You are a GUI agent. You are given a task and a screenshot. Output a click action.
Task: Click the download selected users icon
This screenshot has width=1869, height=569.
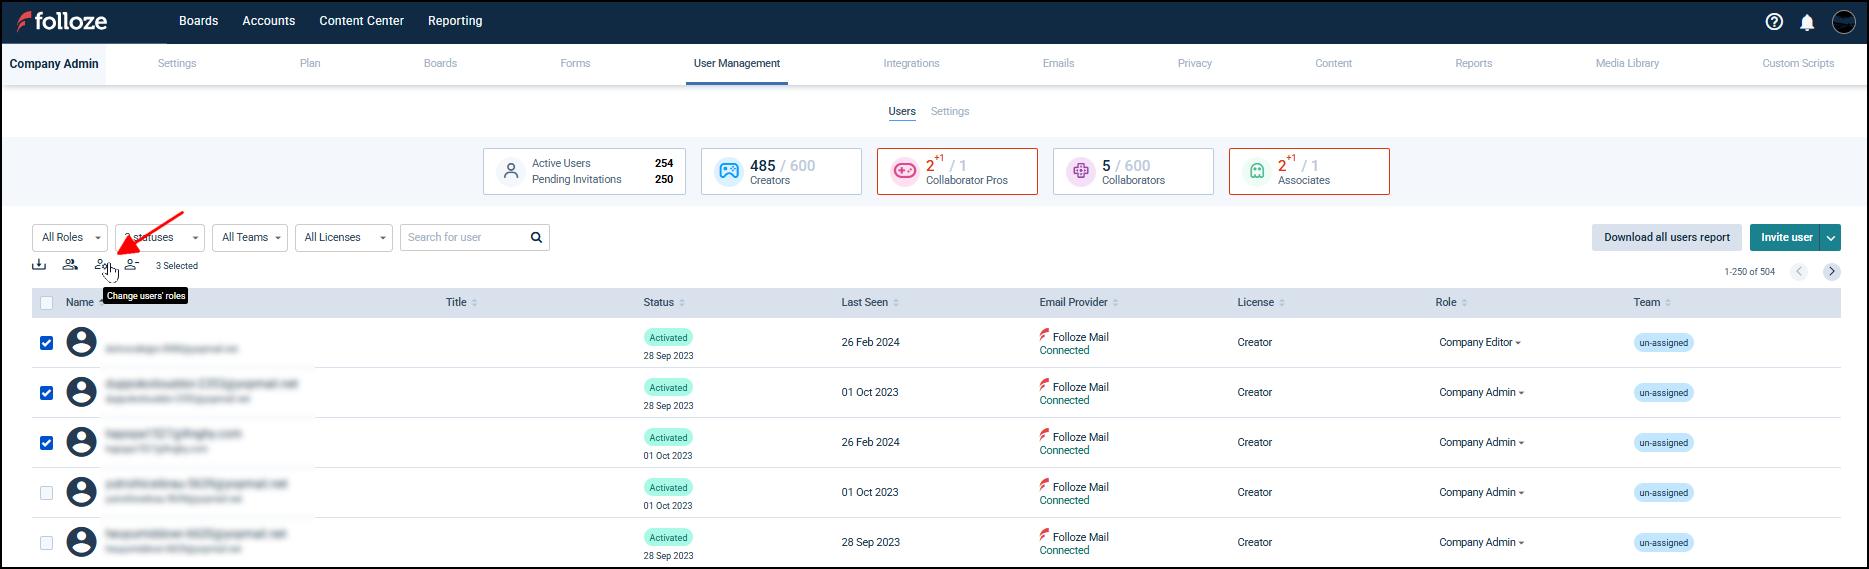[x=39, y=265]
